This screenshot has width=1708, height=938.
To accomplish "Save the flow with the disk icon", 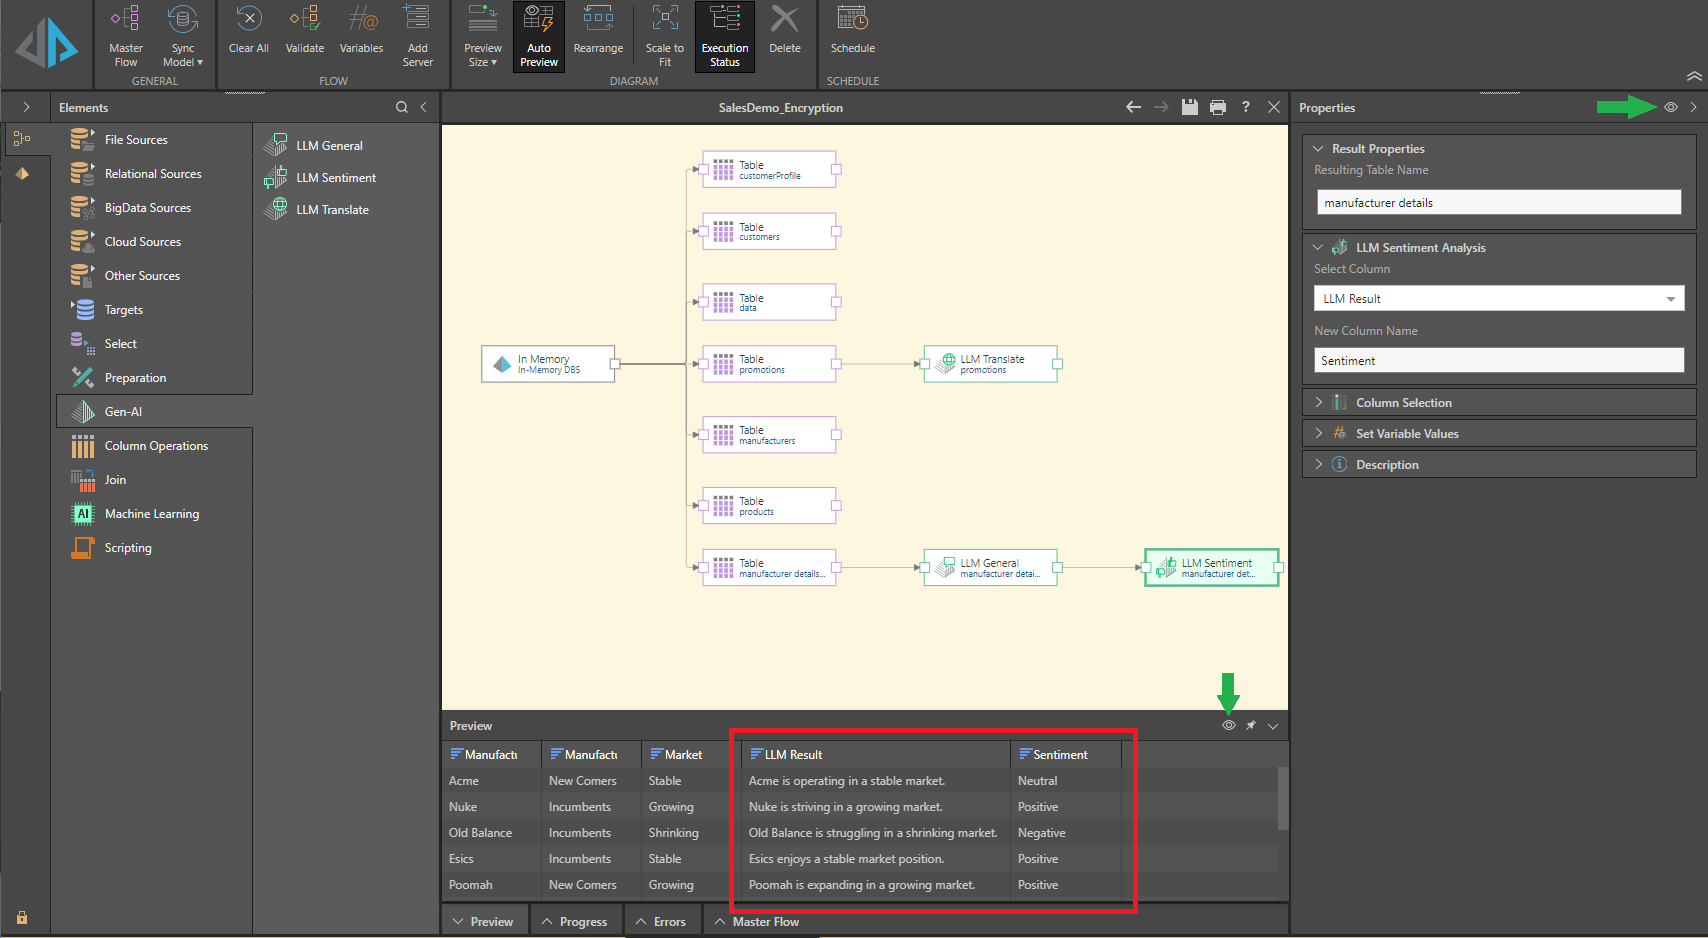I will tap(1189, 107).
